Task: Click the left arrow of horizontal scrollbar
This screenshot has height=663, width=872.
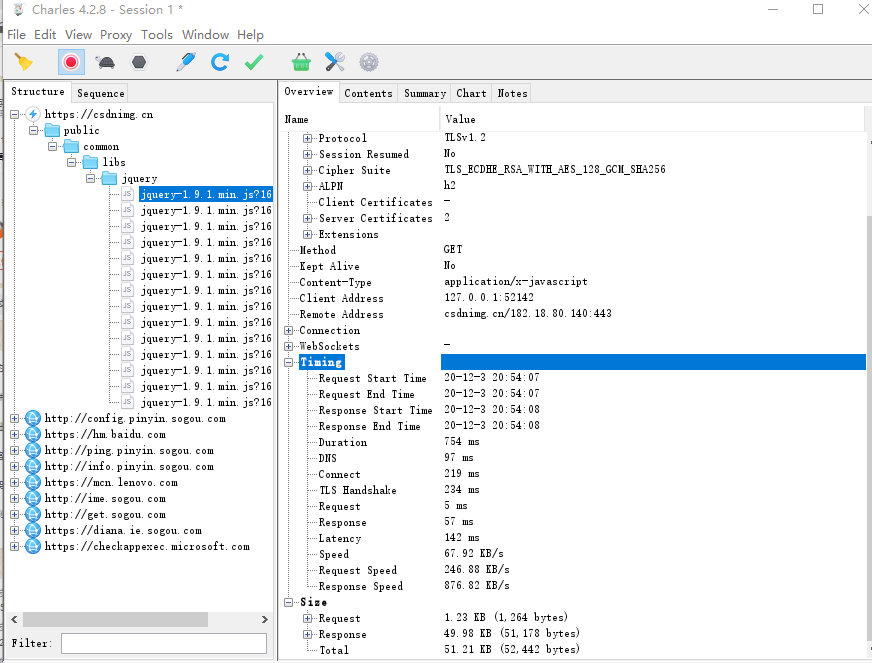Action: (14, 619)
